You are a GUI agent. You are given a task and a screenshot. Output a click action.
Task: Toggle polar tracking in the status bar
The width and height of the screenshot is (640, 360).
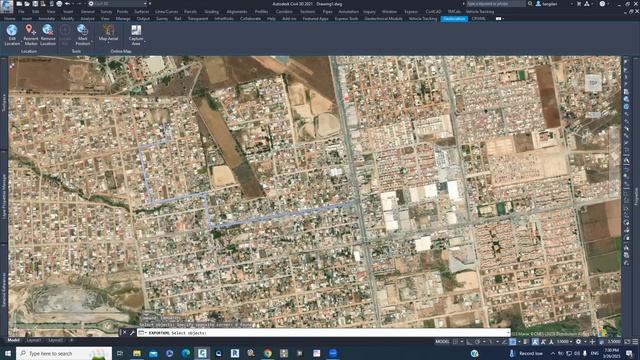click(477, 342)
